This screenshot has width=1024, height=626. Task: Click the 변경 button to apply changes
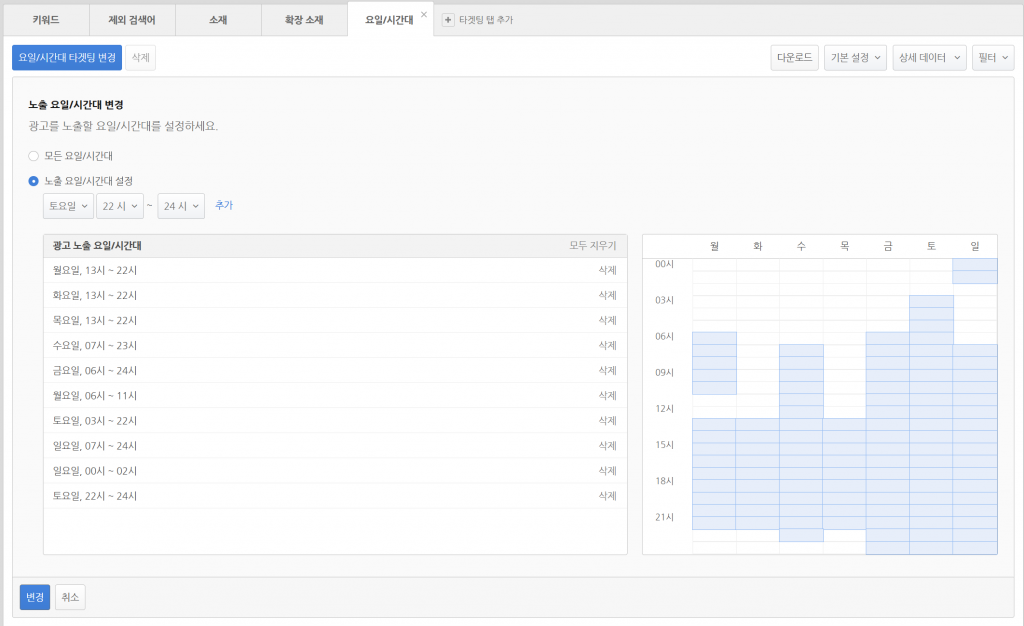[34, 597]
